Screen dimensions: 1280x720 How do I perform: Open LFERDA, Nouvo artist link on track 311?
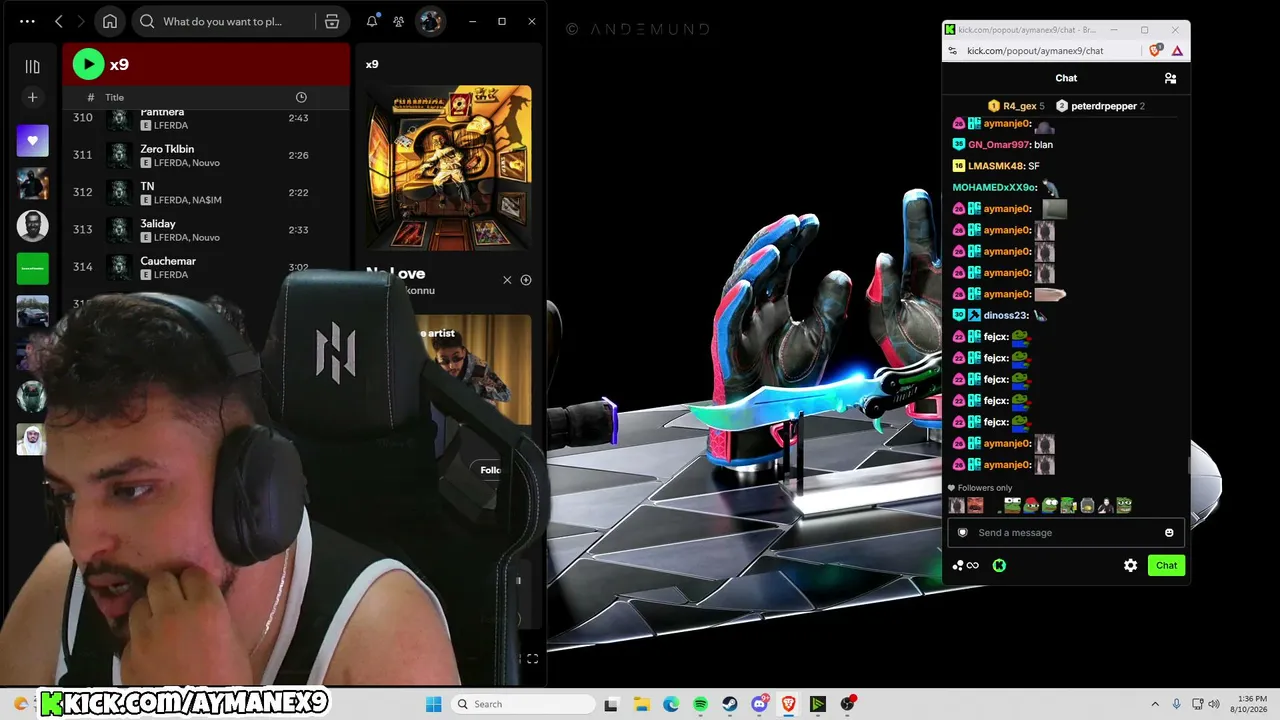[x=187, y=163]
